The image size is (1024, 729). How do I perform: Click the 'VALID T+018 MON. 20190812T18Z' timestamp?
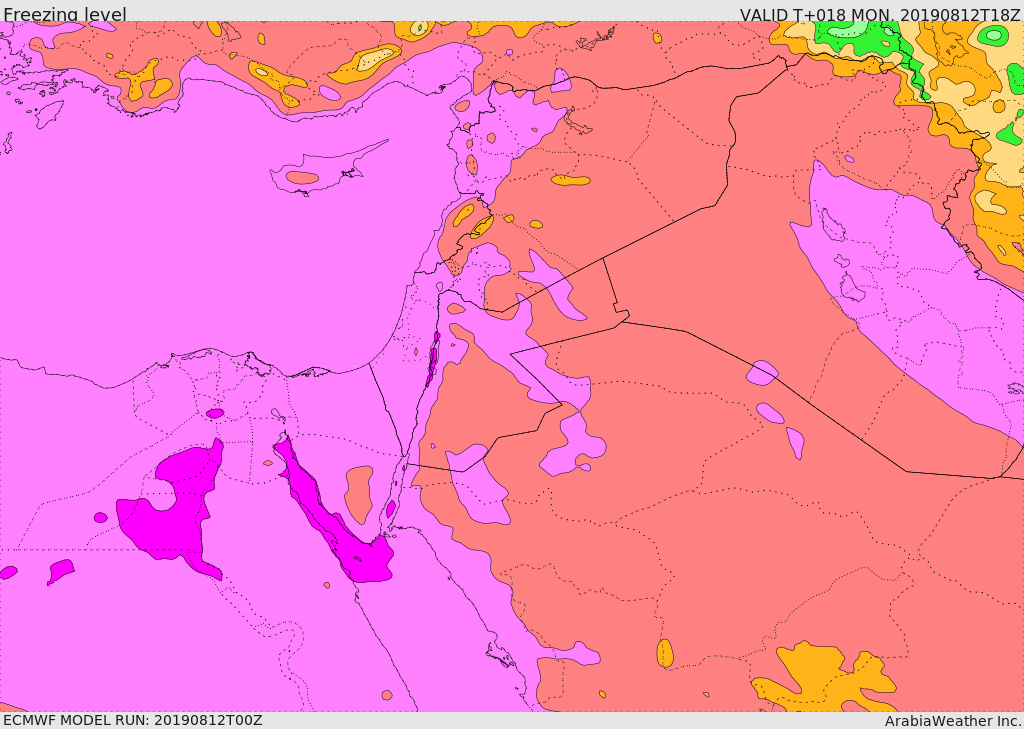880,14
